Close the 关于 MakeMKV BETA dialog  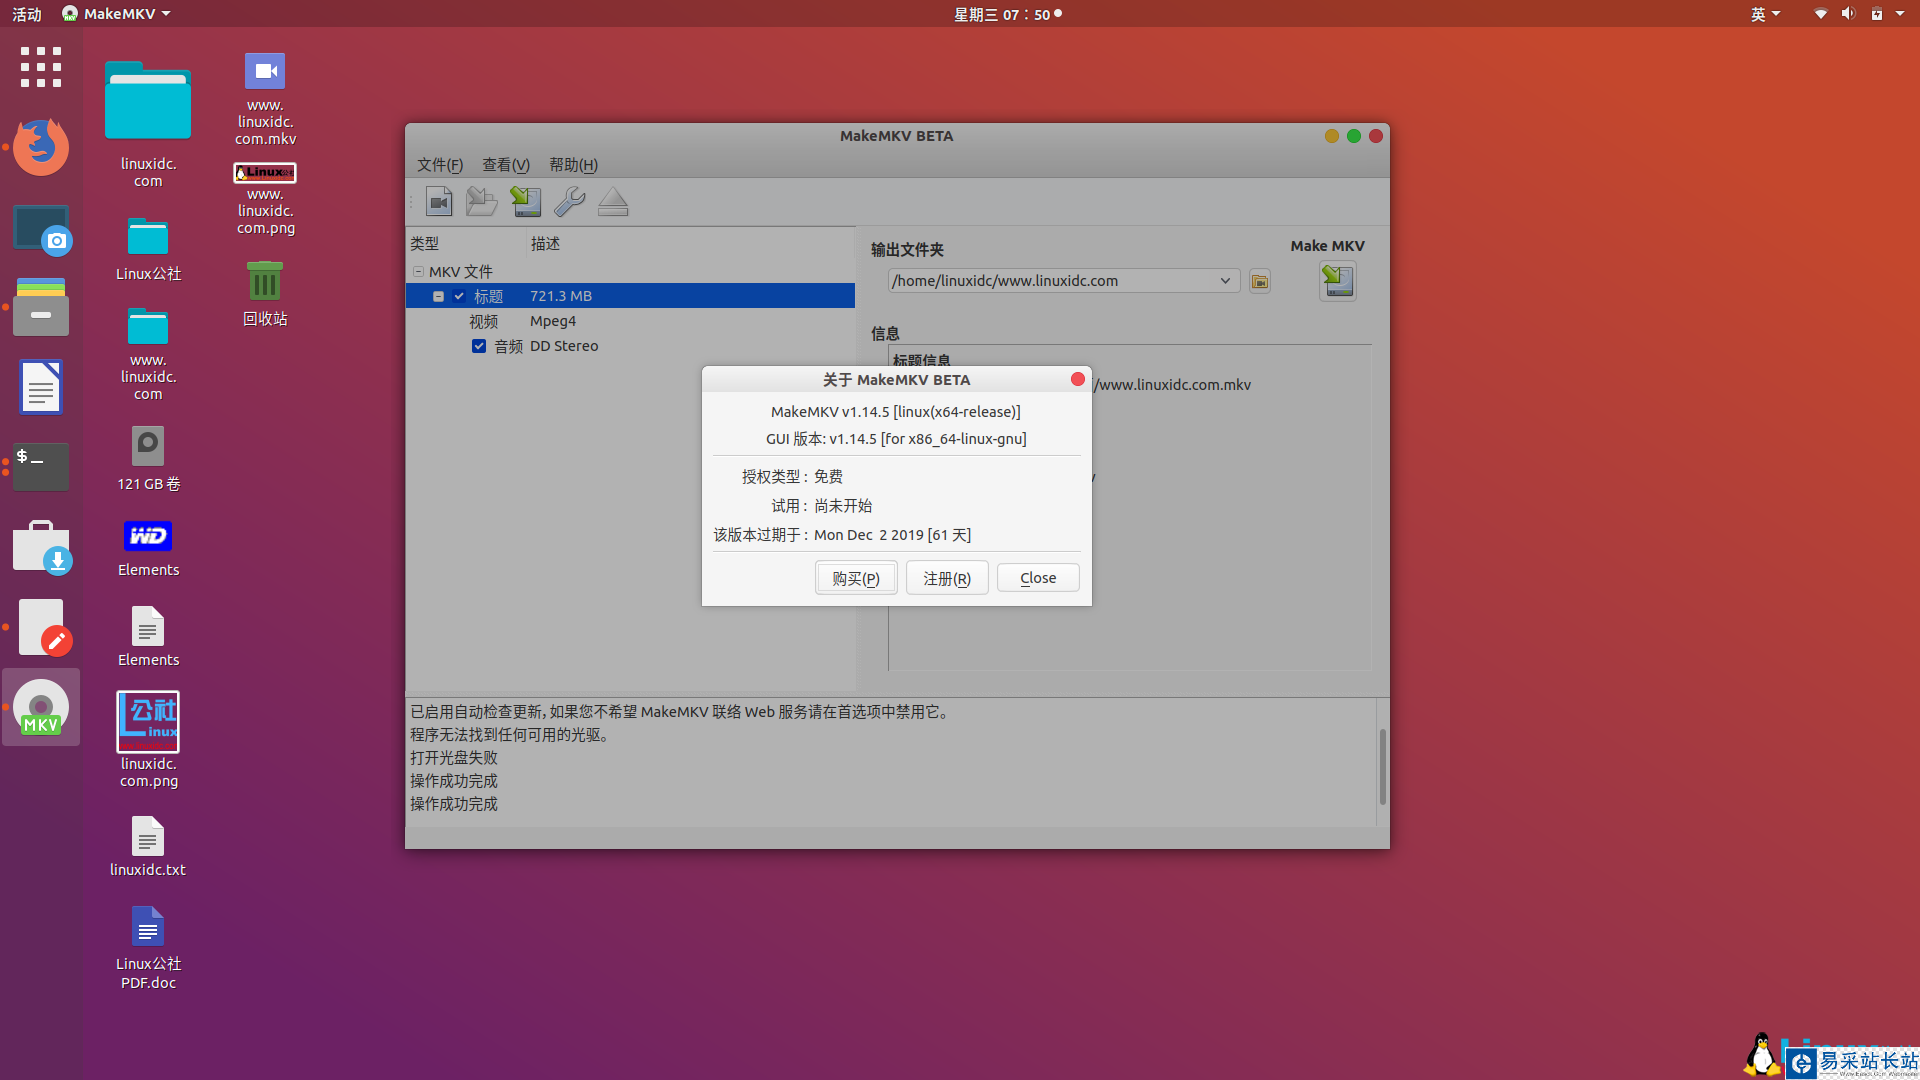point(1038,578)
